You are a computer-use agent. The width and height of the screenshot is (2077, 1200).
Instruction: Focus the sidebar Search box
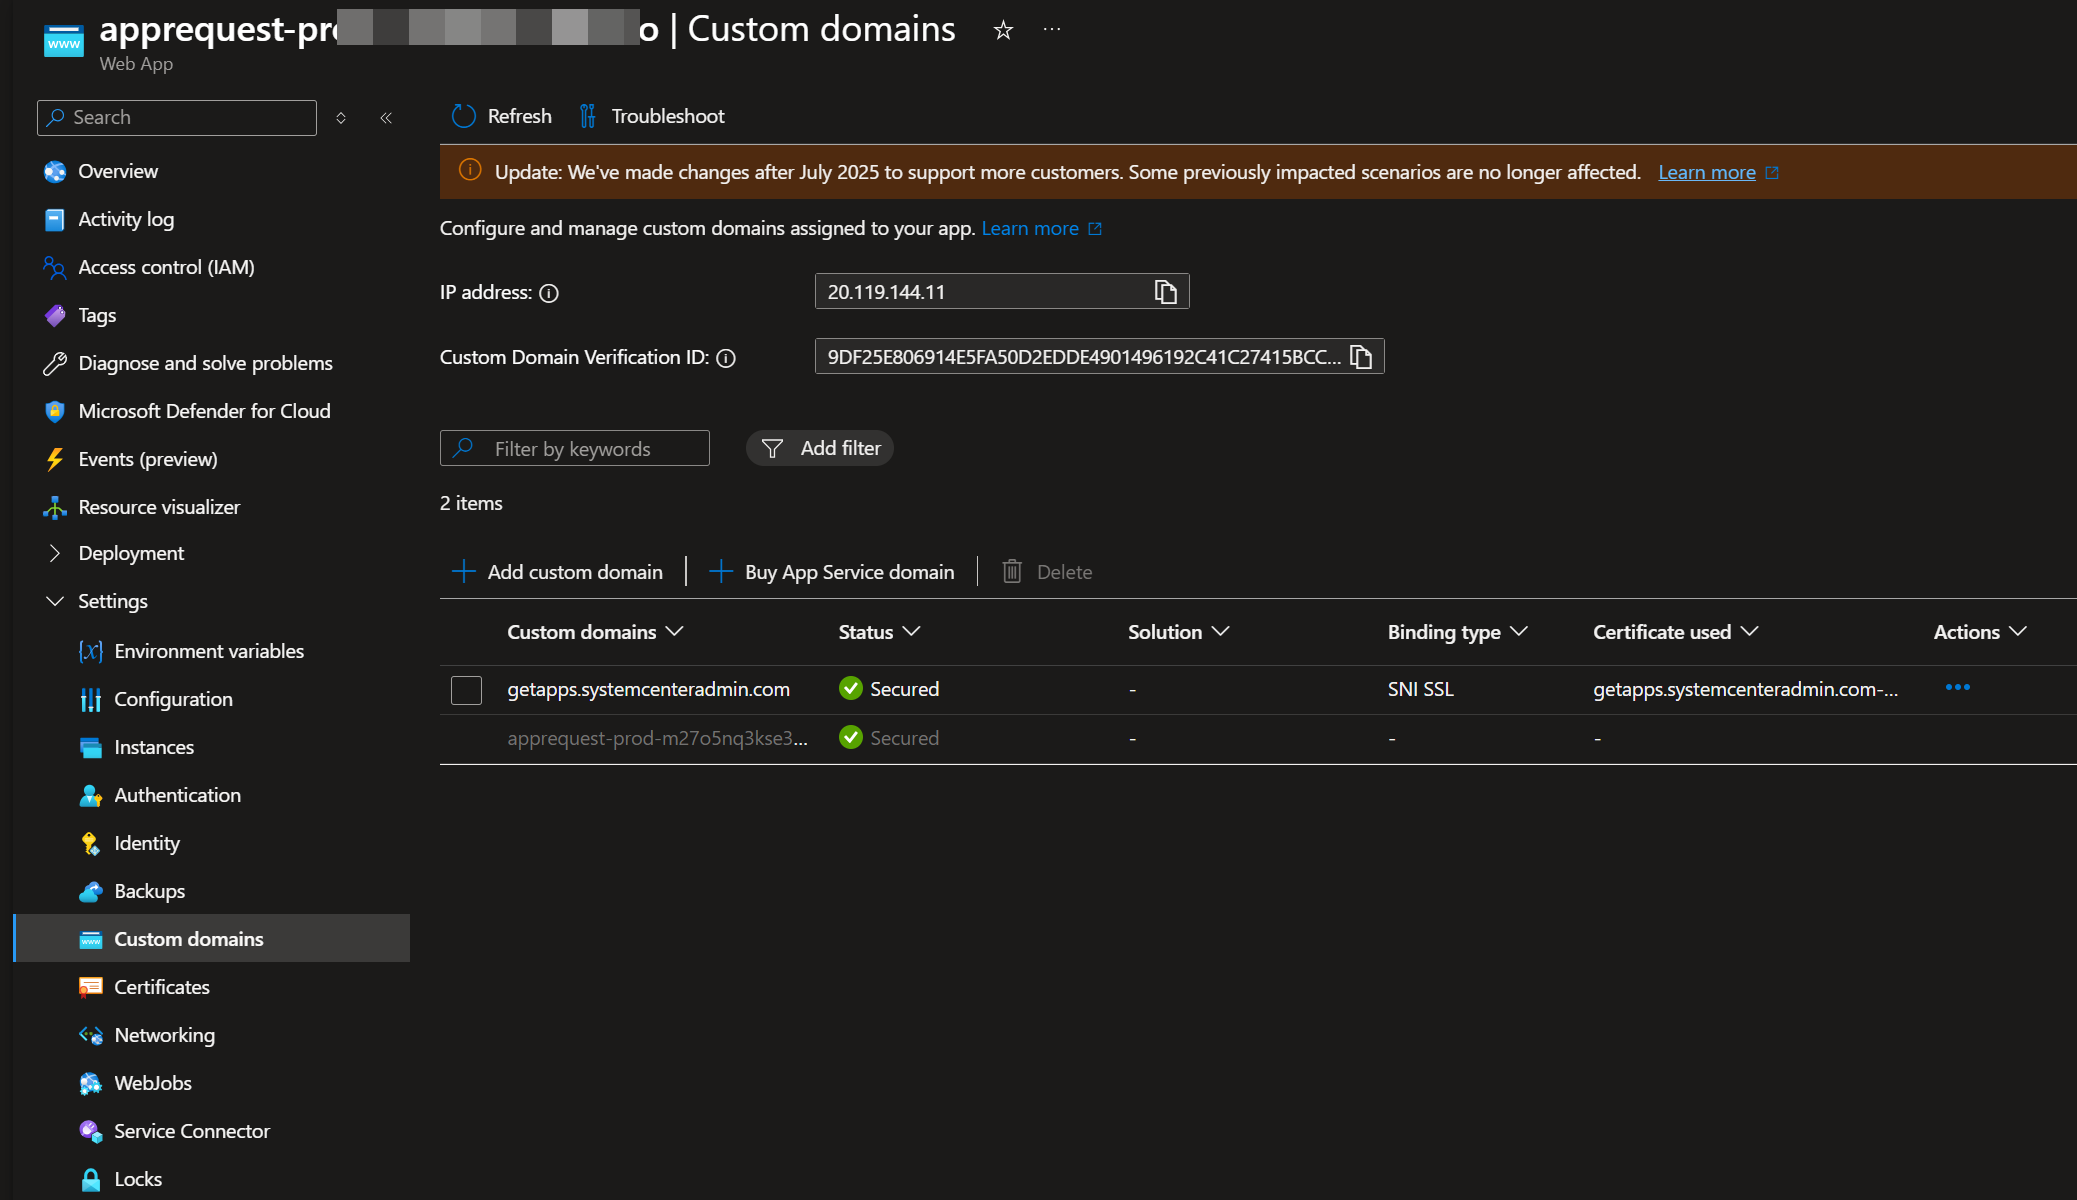177,117
